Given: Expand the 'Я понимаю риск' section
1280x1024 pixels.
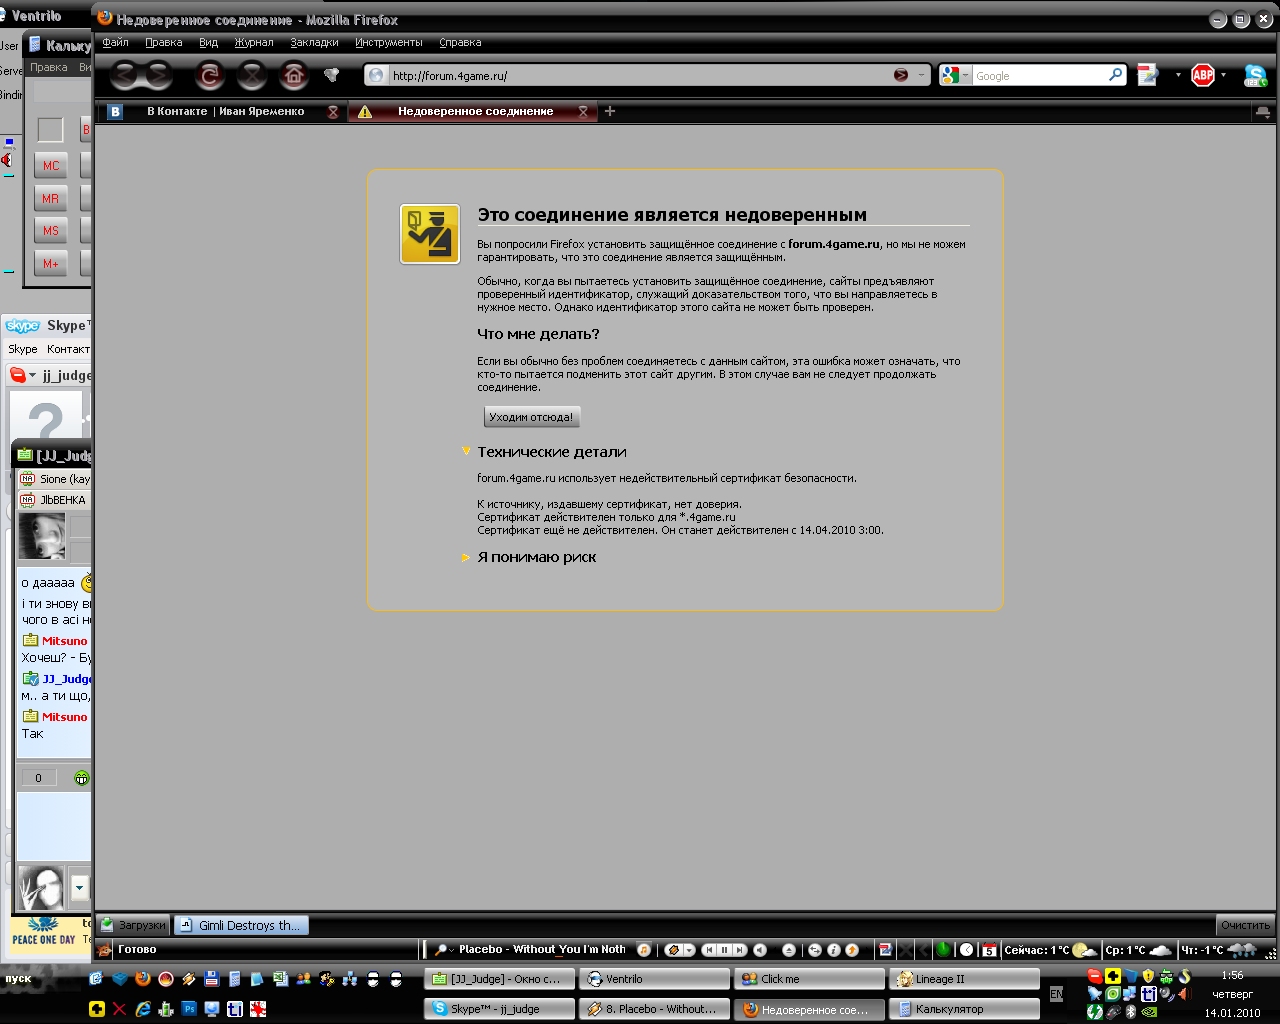Looking at the screenshot, I should coord(536,558).
